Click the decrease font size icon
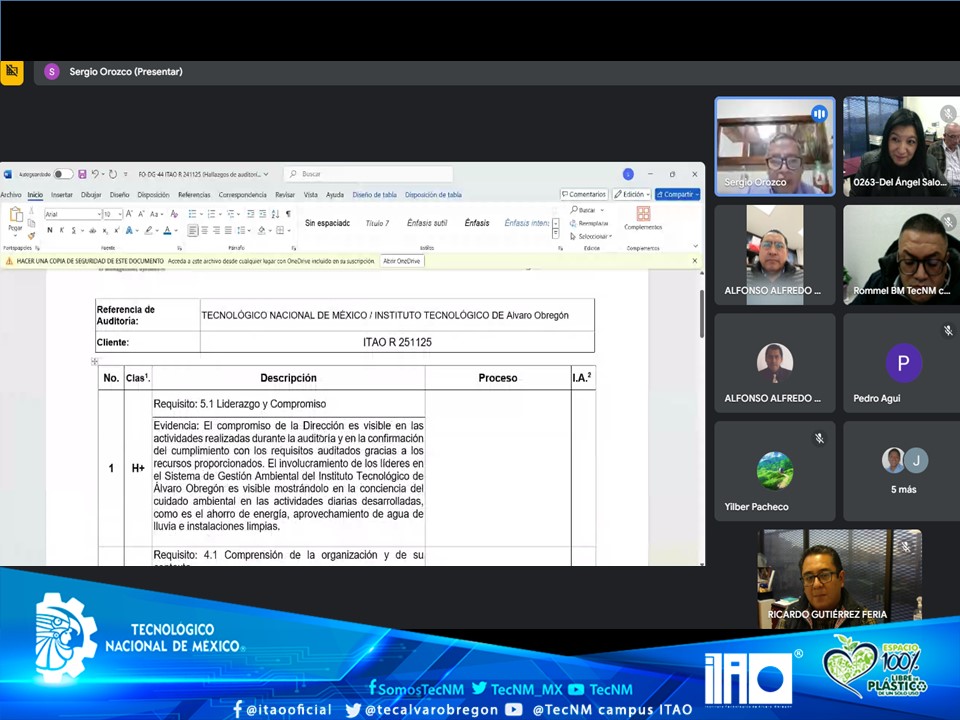Viewport: 960px width, 720px height. 141,214
